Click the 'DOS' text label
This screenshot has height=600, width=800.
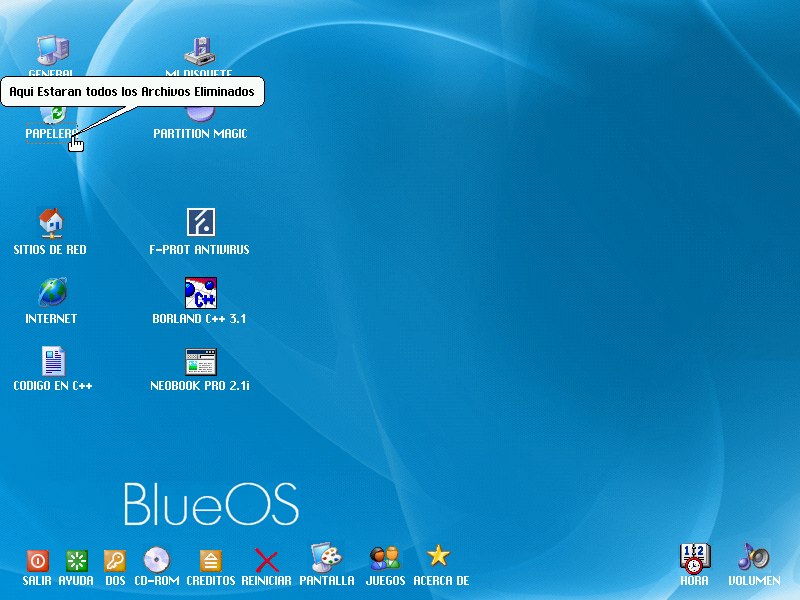115,581
